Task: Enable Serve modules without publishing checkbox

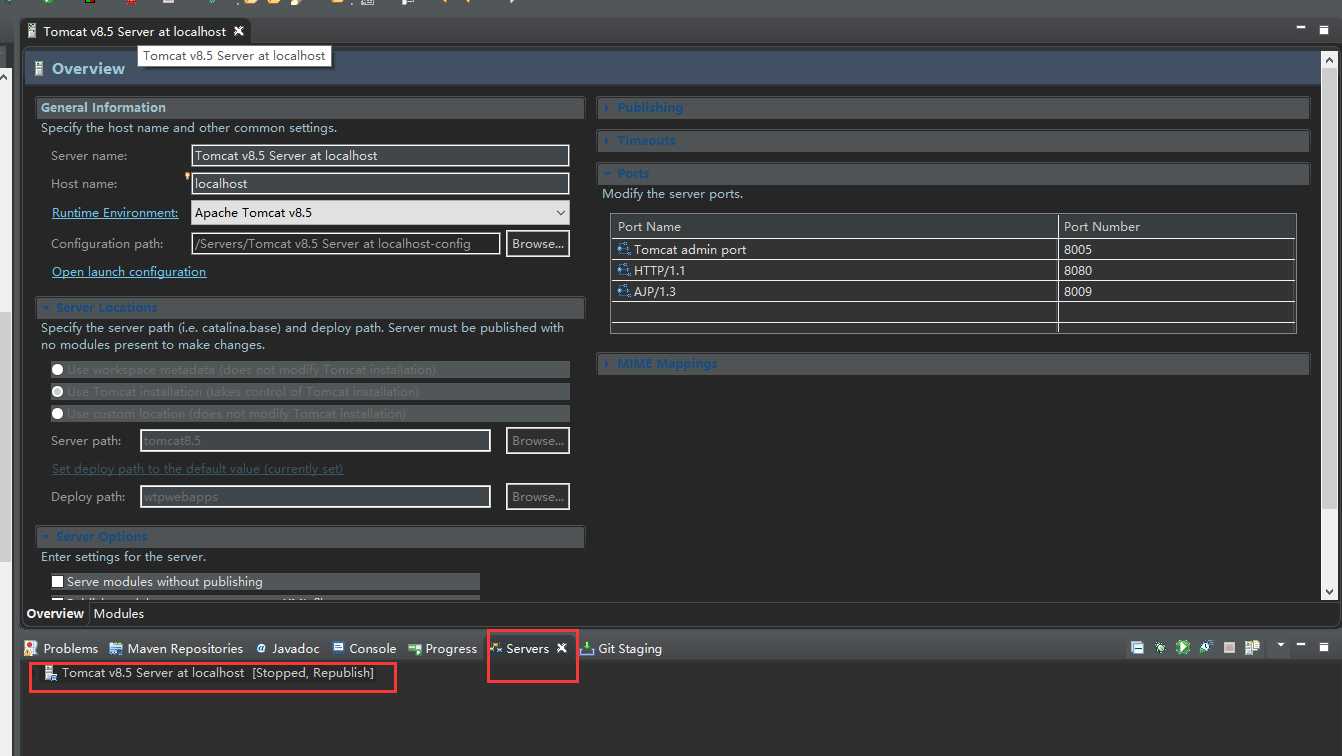Action: [x=58, y=581]
